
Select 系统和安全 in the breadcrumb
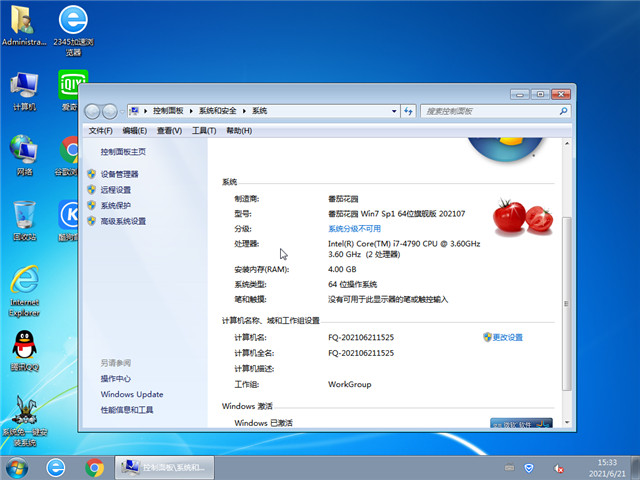[218, 111]
